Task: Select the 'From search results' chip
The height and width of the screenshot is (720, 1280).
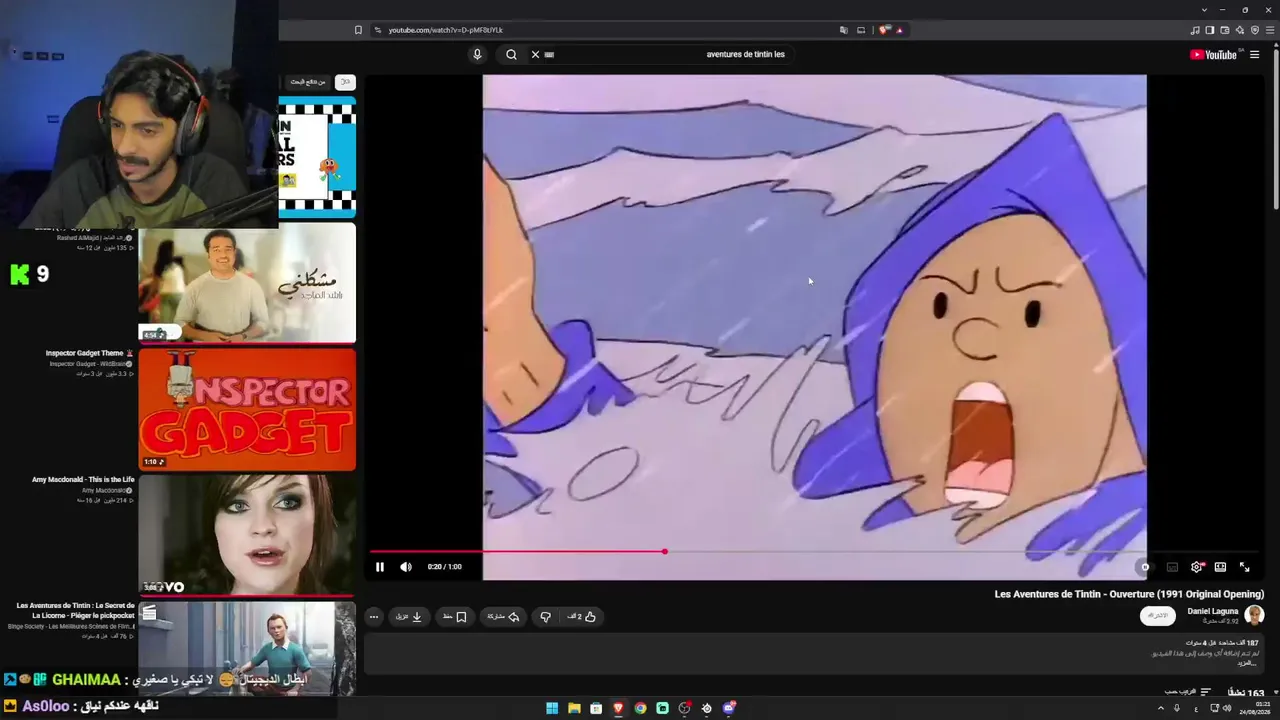Action: (307, 82)
